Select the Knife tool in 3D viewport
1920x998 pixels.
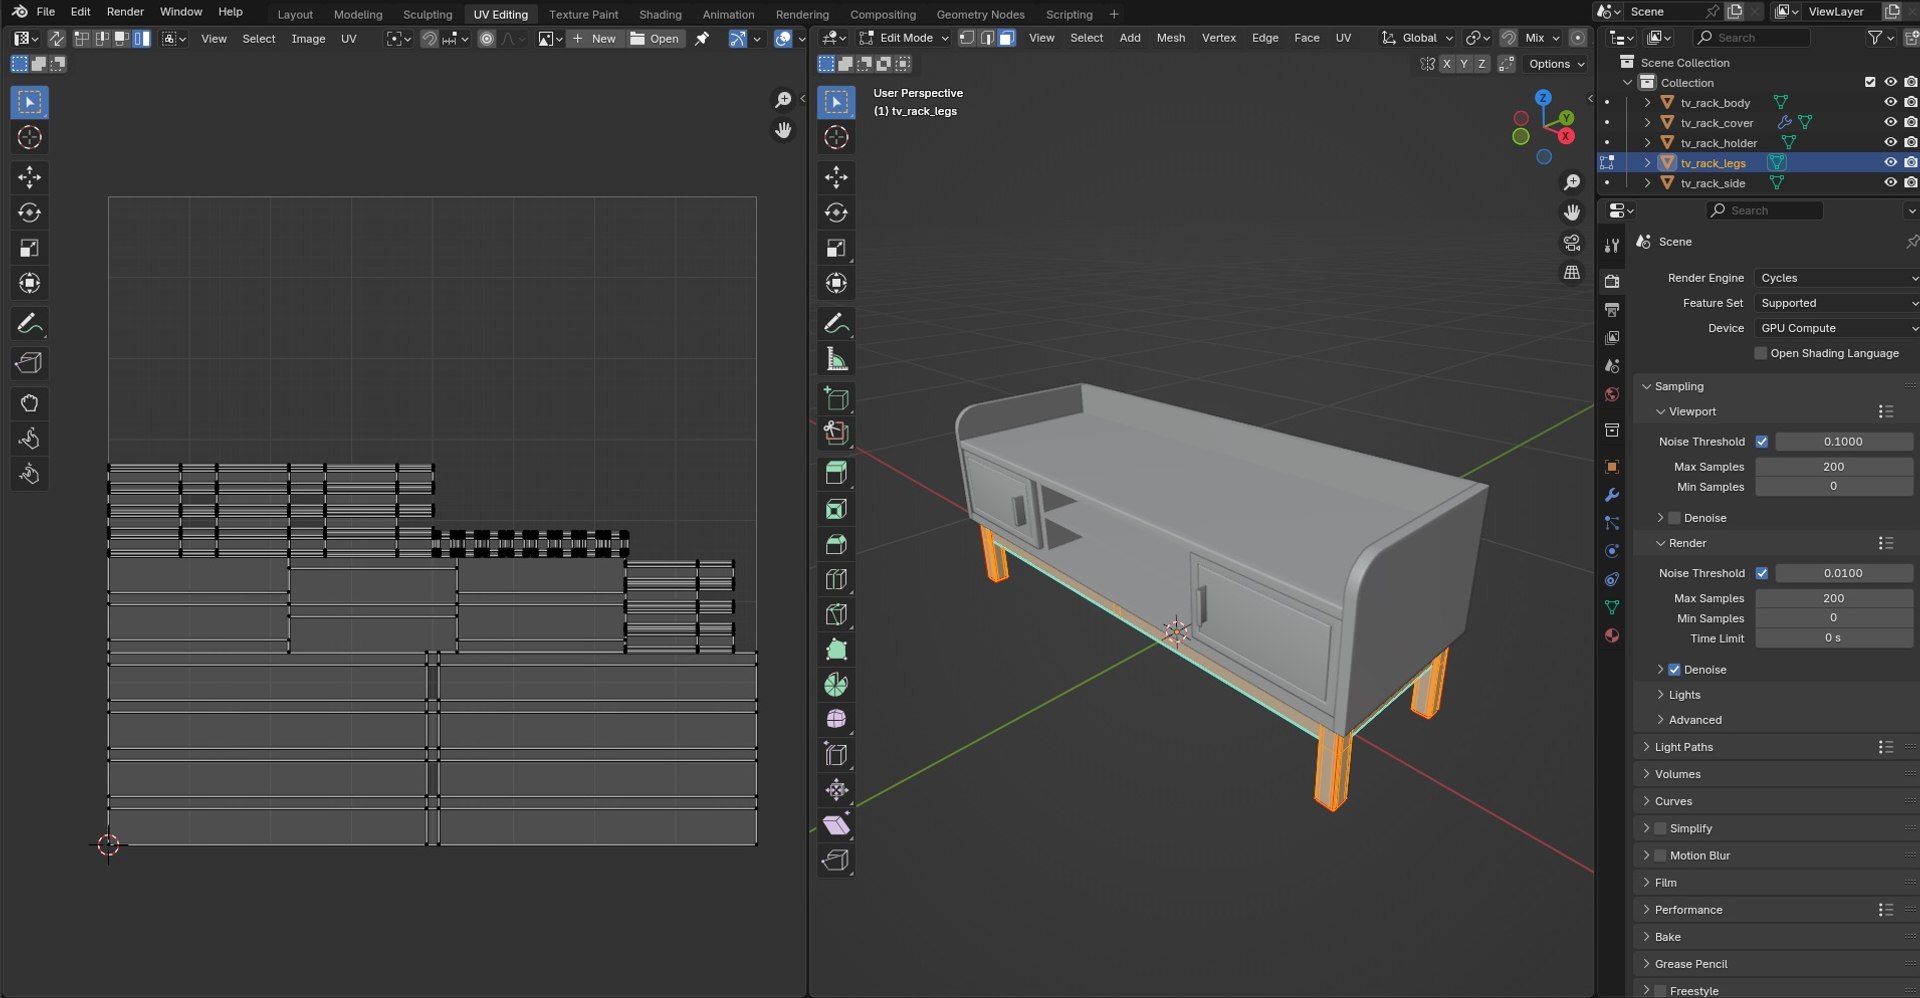pos(836,614)
